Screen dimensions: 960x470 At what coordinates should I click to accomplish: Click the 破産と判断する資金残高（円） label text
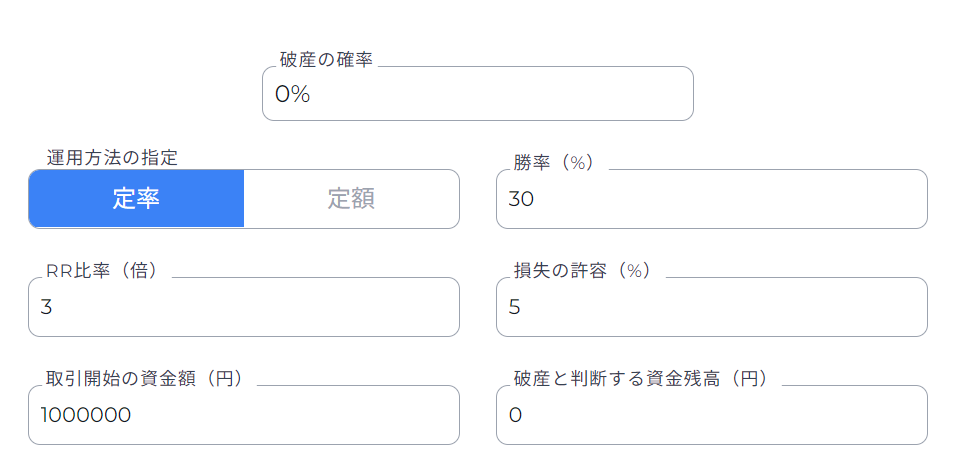[x=640, y=379]
